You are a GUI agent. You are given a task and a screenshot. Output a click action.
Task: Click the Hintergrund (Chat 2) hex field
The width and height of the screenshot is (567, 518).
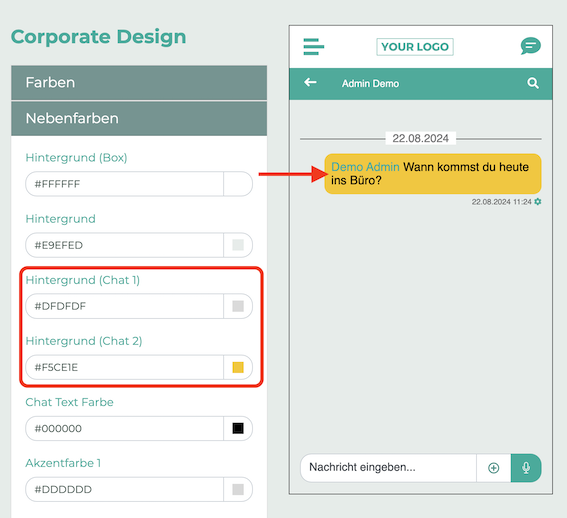click(x=125, y=368)
